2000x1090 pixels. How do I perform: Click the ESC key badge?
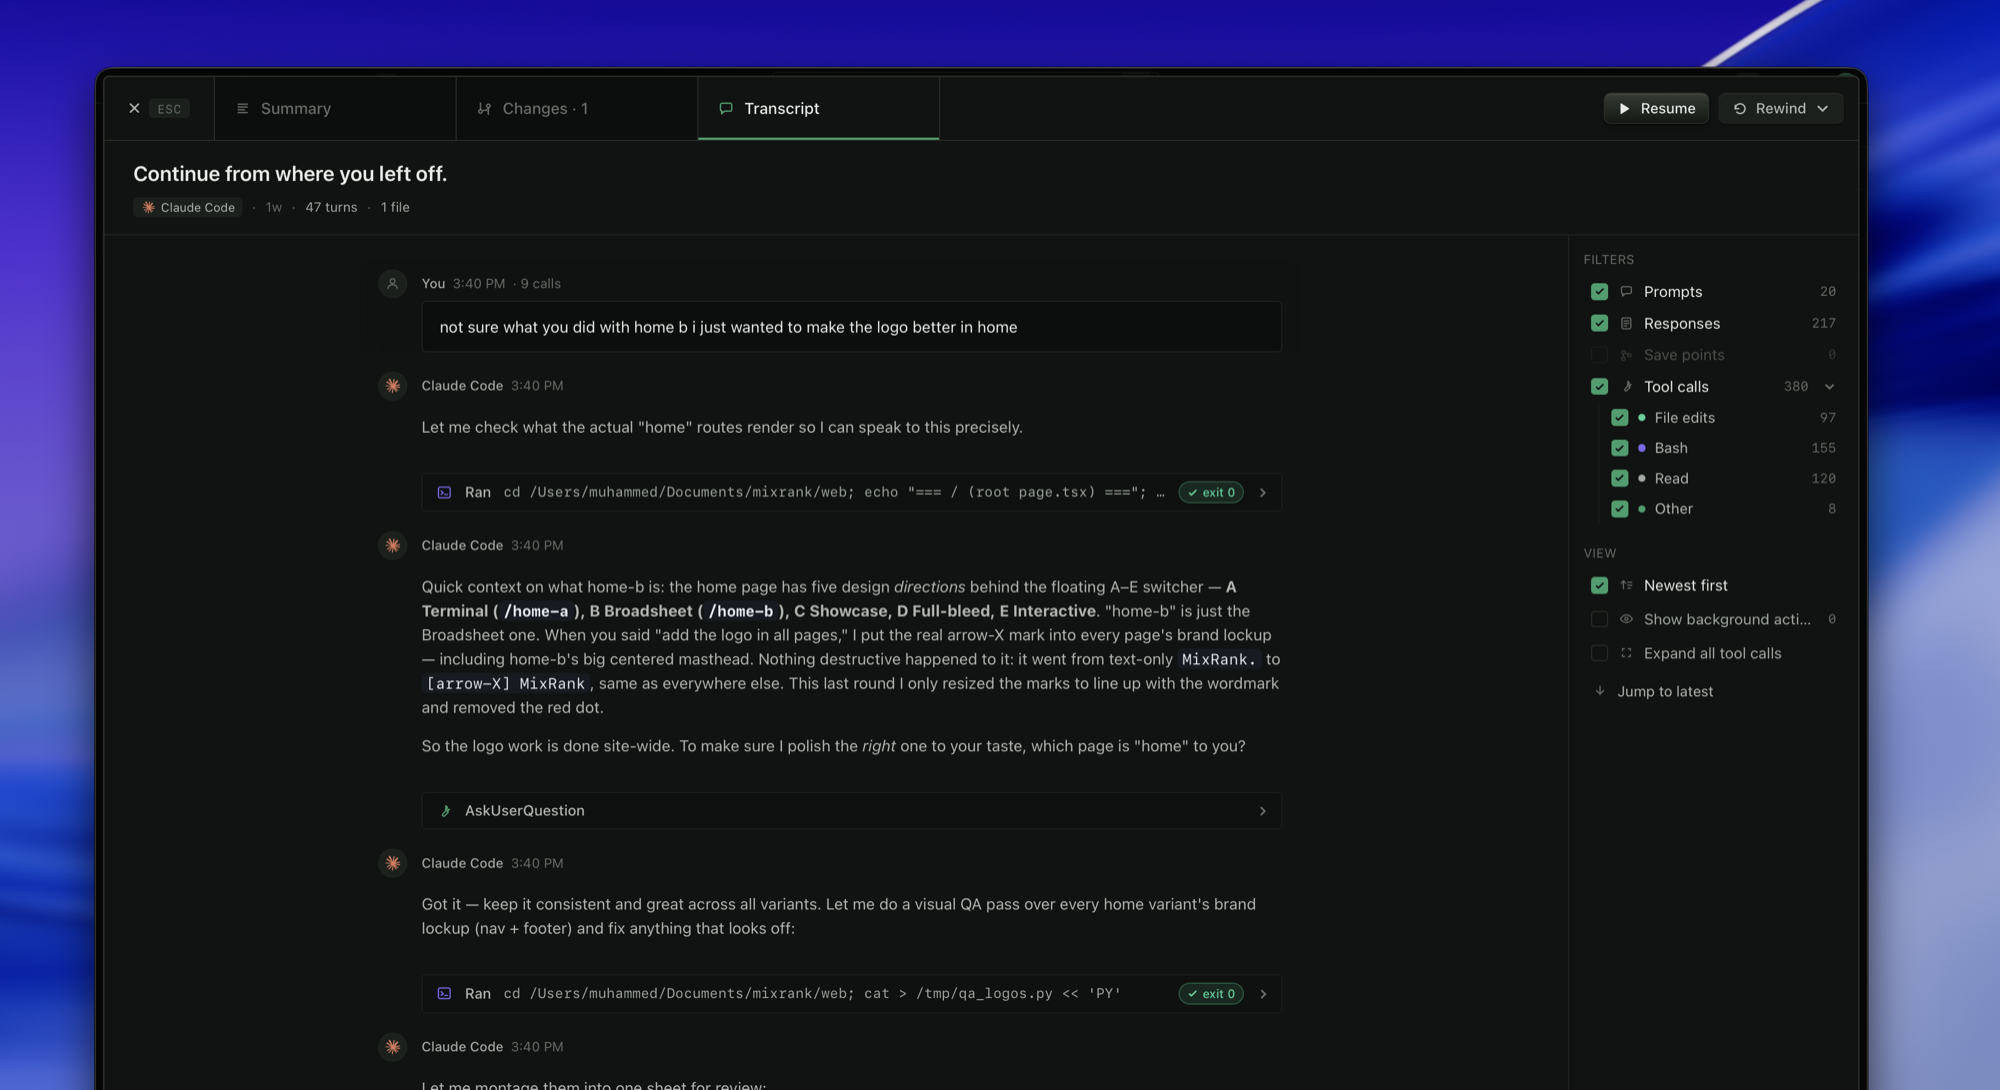169,108
